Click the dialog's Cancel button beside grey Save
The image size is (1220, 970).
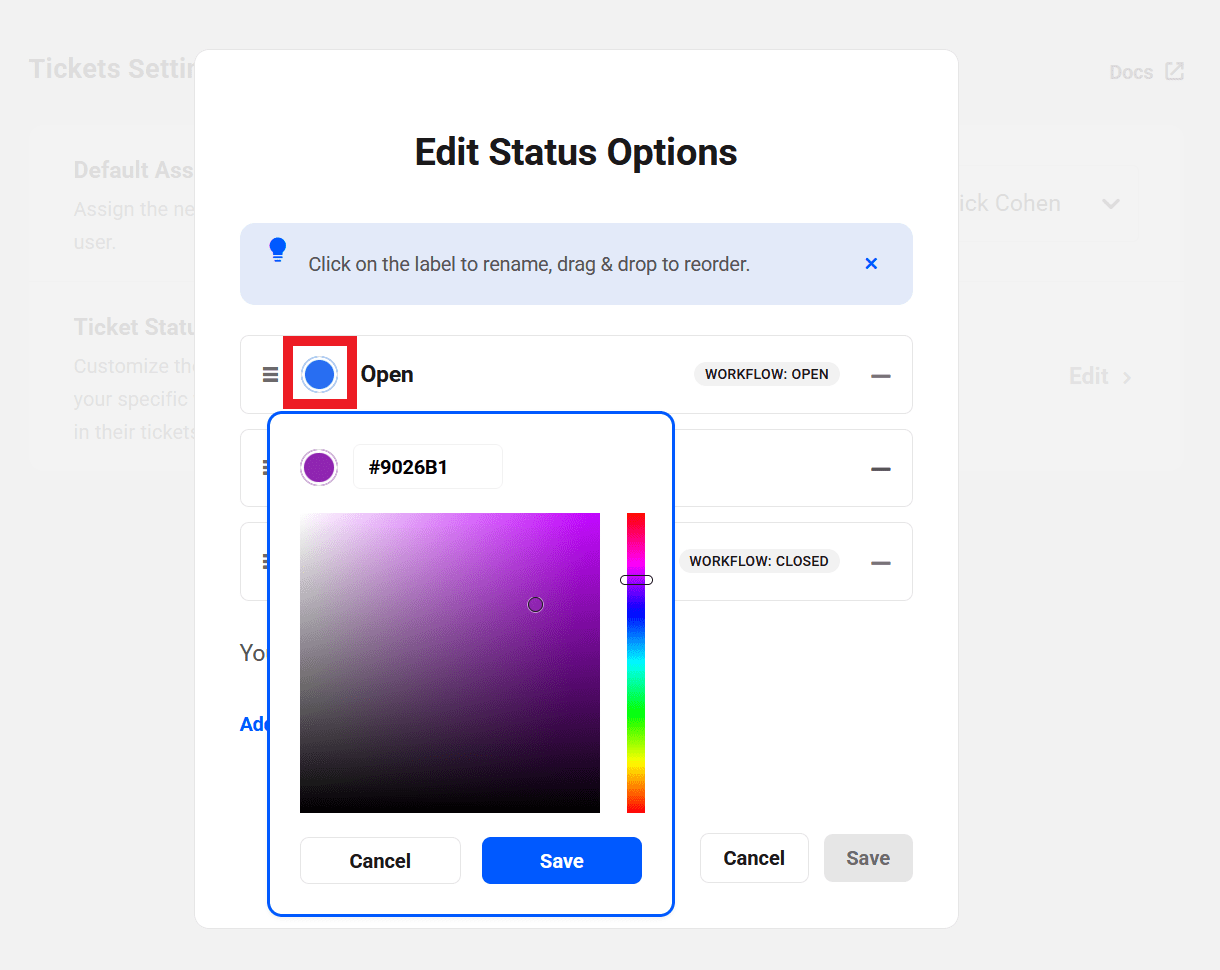754,858
